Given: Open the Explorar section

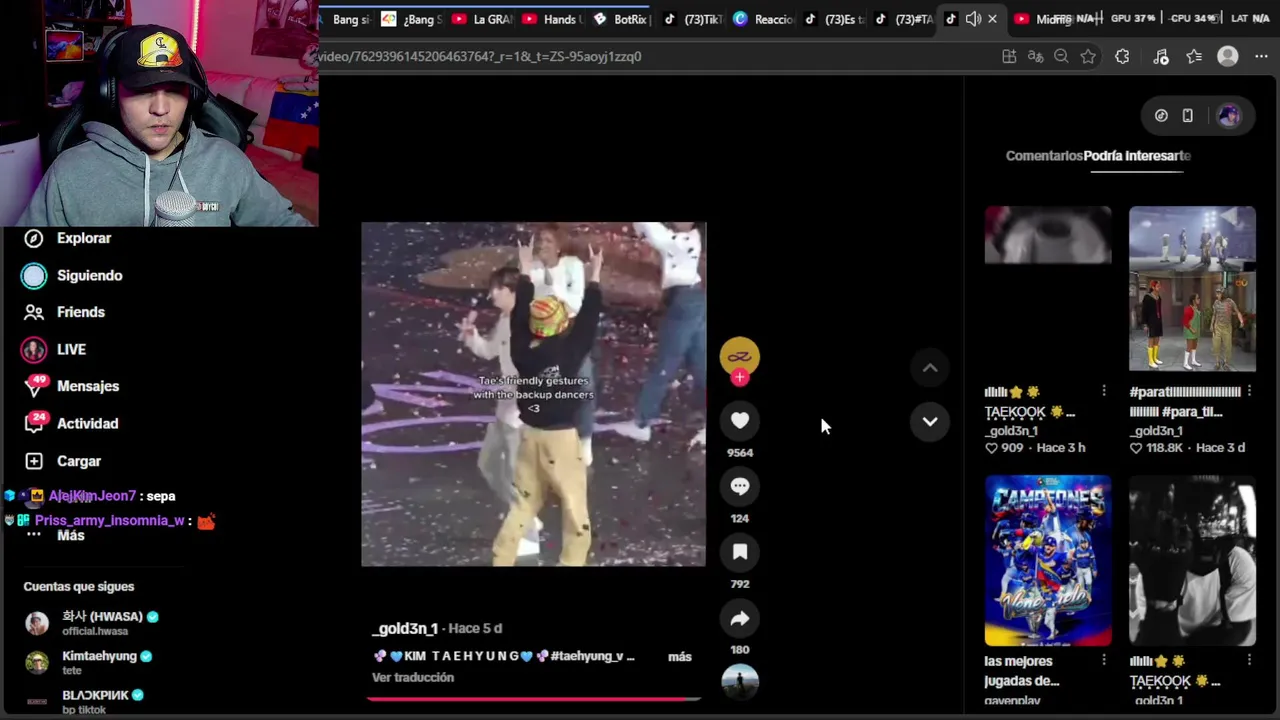Looking at the screenshot, I should click(x=68, y=238).
